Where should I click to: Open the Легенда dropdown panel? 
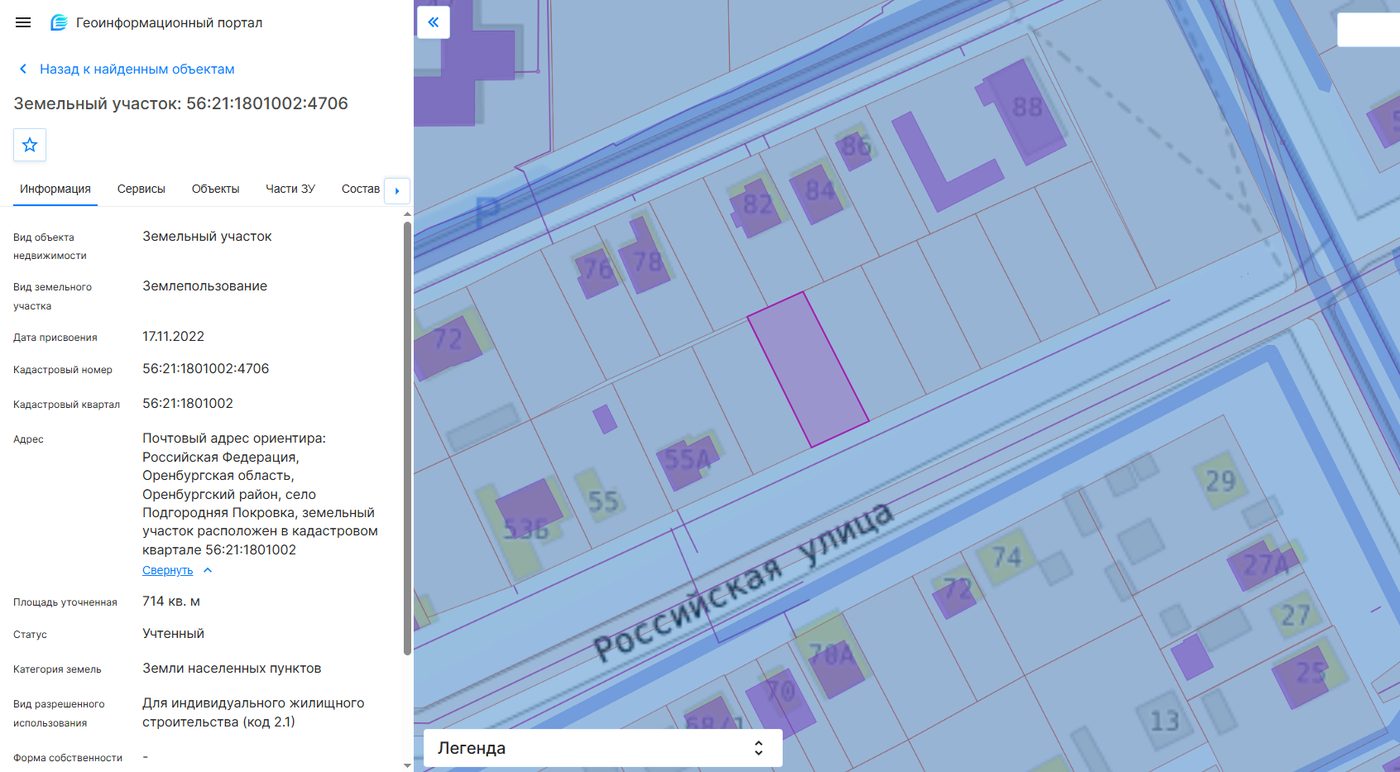[x=603, y=748]
